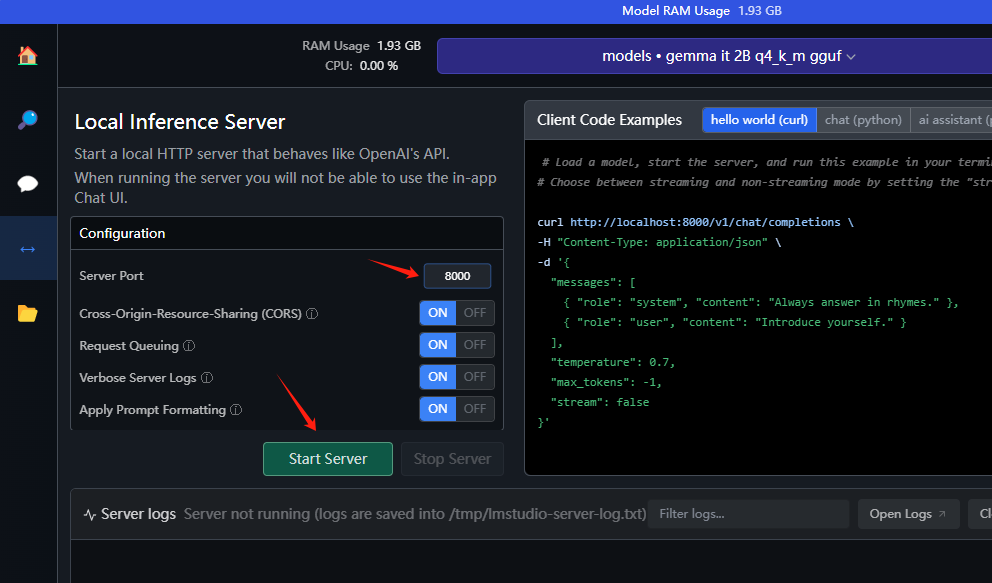This screenshot has width=992, height=583.
Task: Click the "max_tokens": -1 code line
Action: pos(606,382)
